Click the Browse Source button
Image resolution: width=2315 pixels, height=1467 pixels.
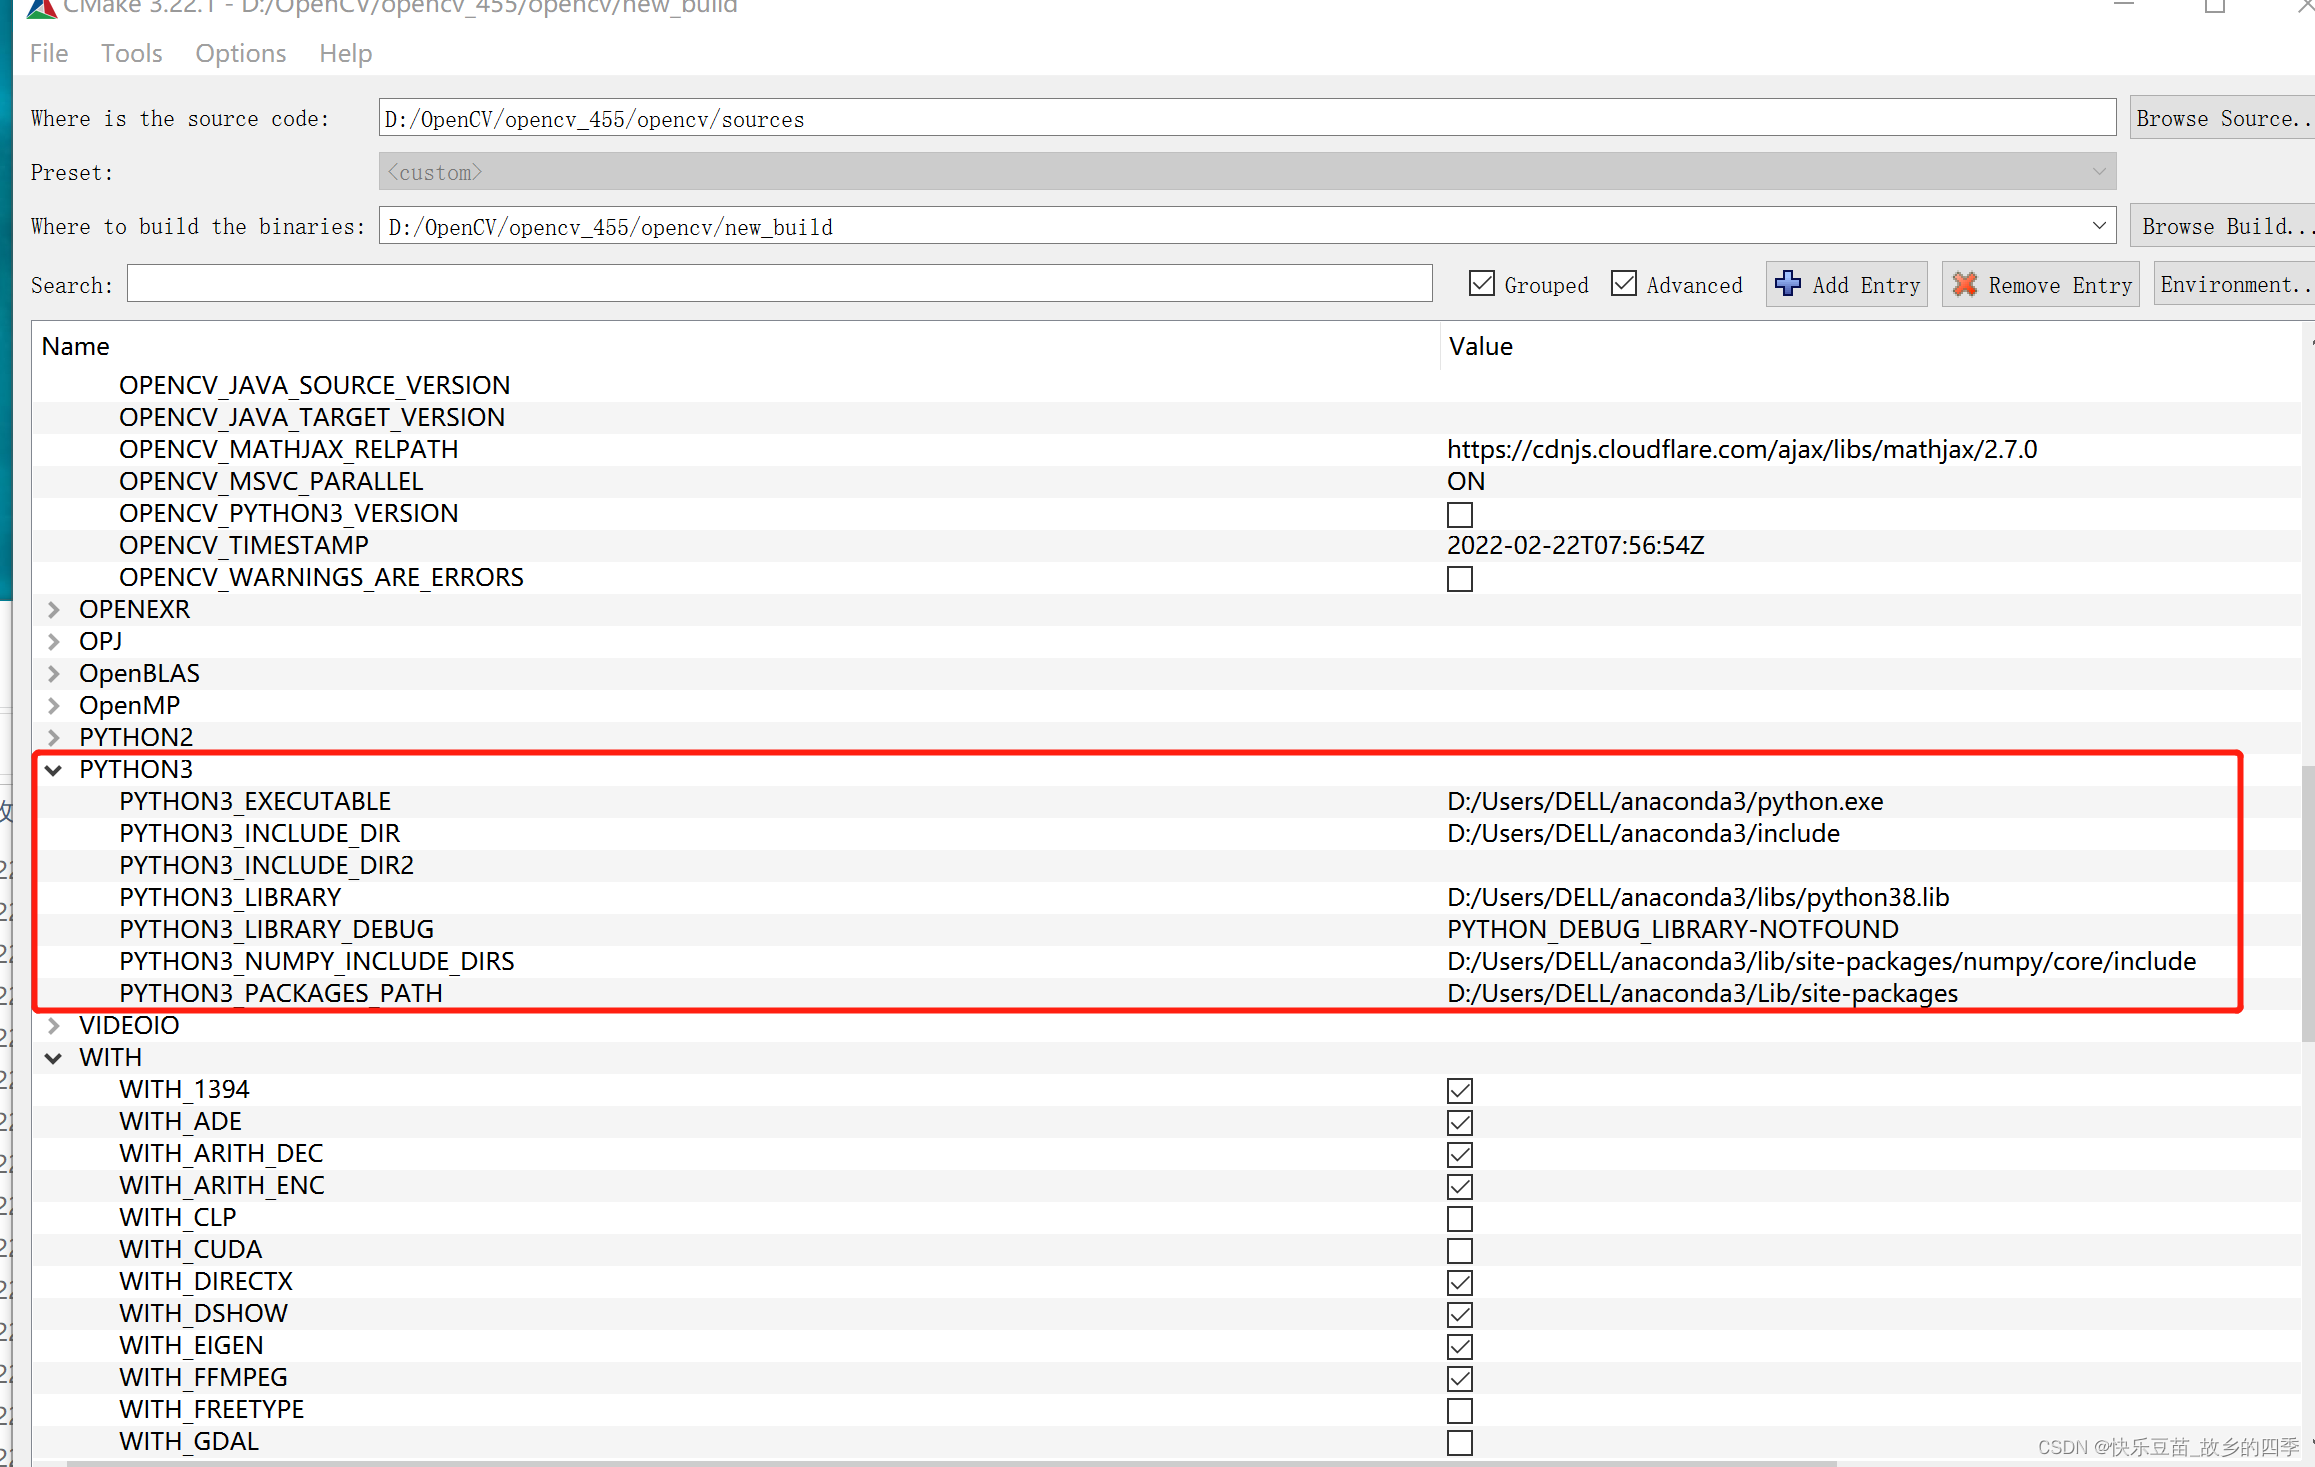pyautogui.click(x=2220, y=118)
